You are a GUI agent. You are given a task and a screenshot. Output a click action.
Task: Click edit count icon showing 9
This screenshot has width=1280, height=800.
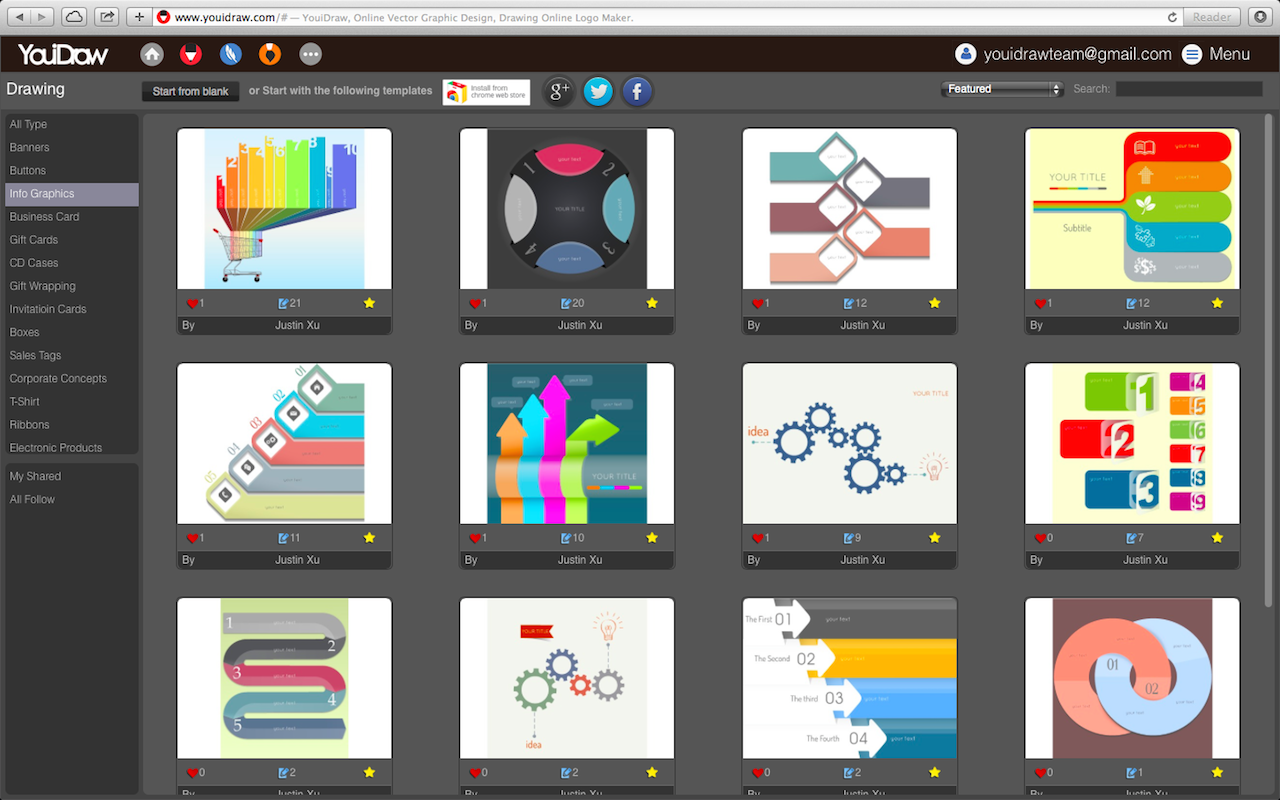pos(849,538)
